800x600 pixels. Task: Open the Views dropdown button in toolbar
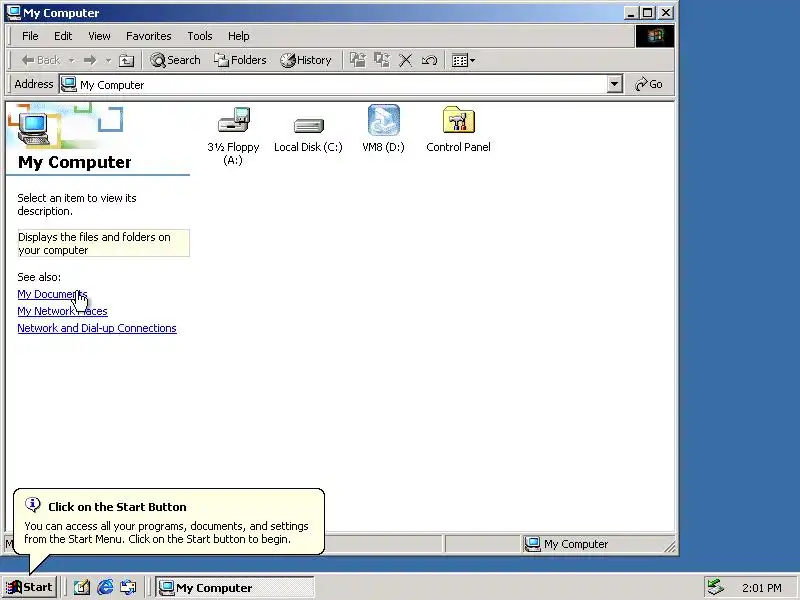point(463,61)
